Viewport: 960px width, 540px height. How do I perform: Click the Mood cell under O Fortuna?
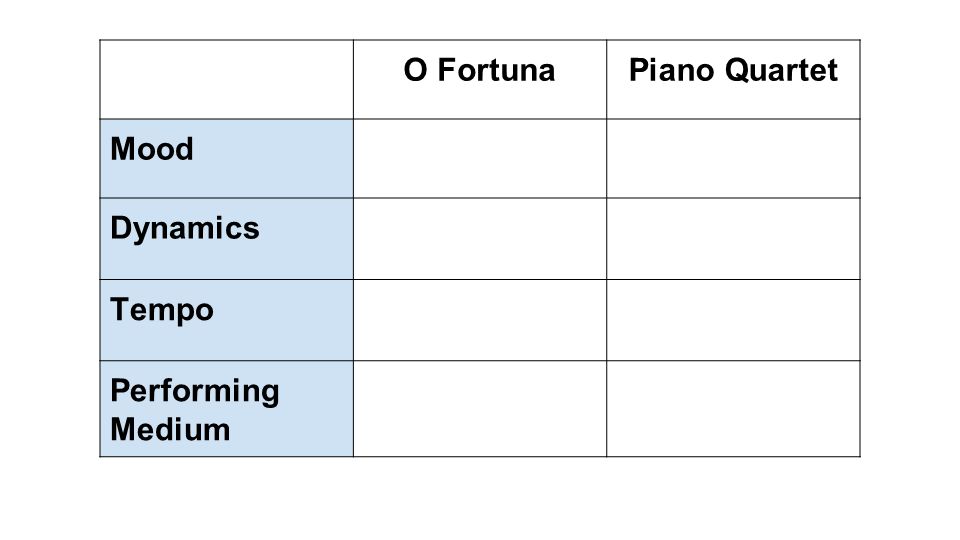coord(479,159)
